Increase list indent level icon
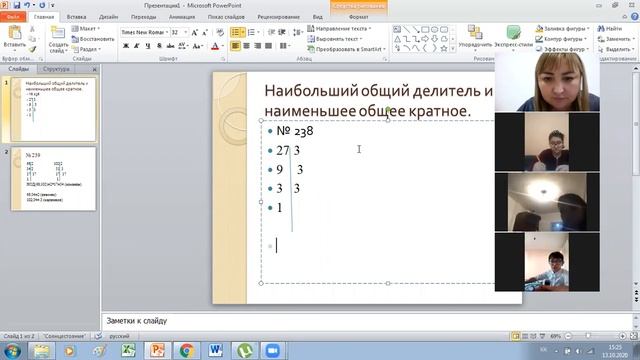Screen dimensions: 640x360 [282, 32]
